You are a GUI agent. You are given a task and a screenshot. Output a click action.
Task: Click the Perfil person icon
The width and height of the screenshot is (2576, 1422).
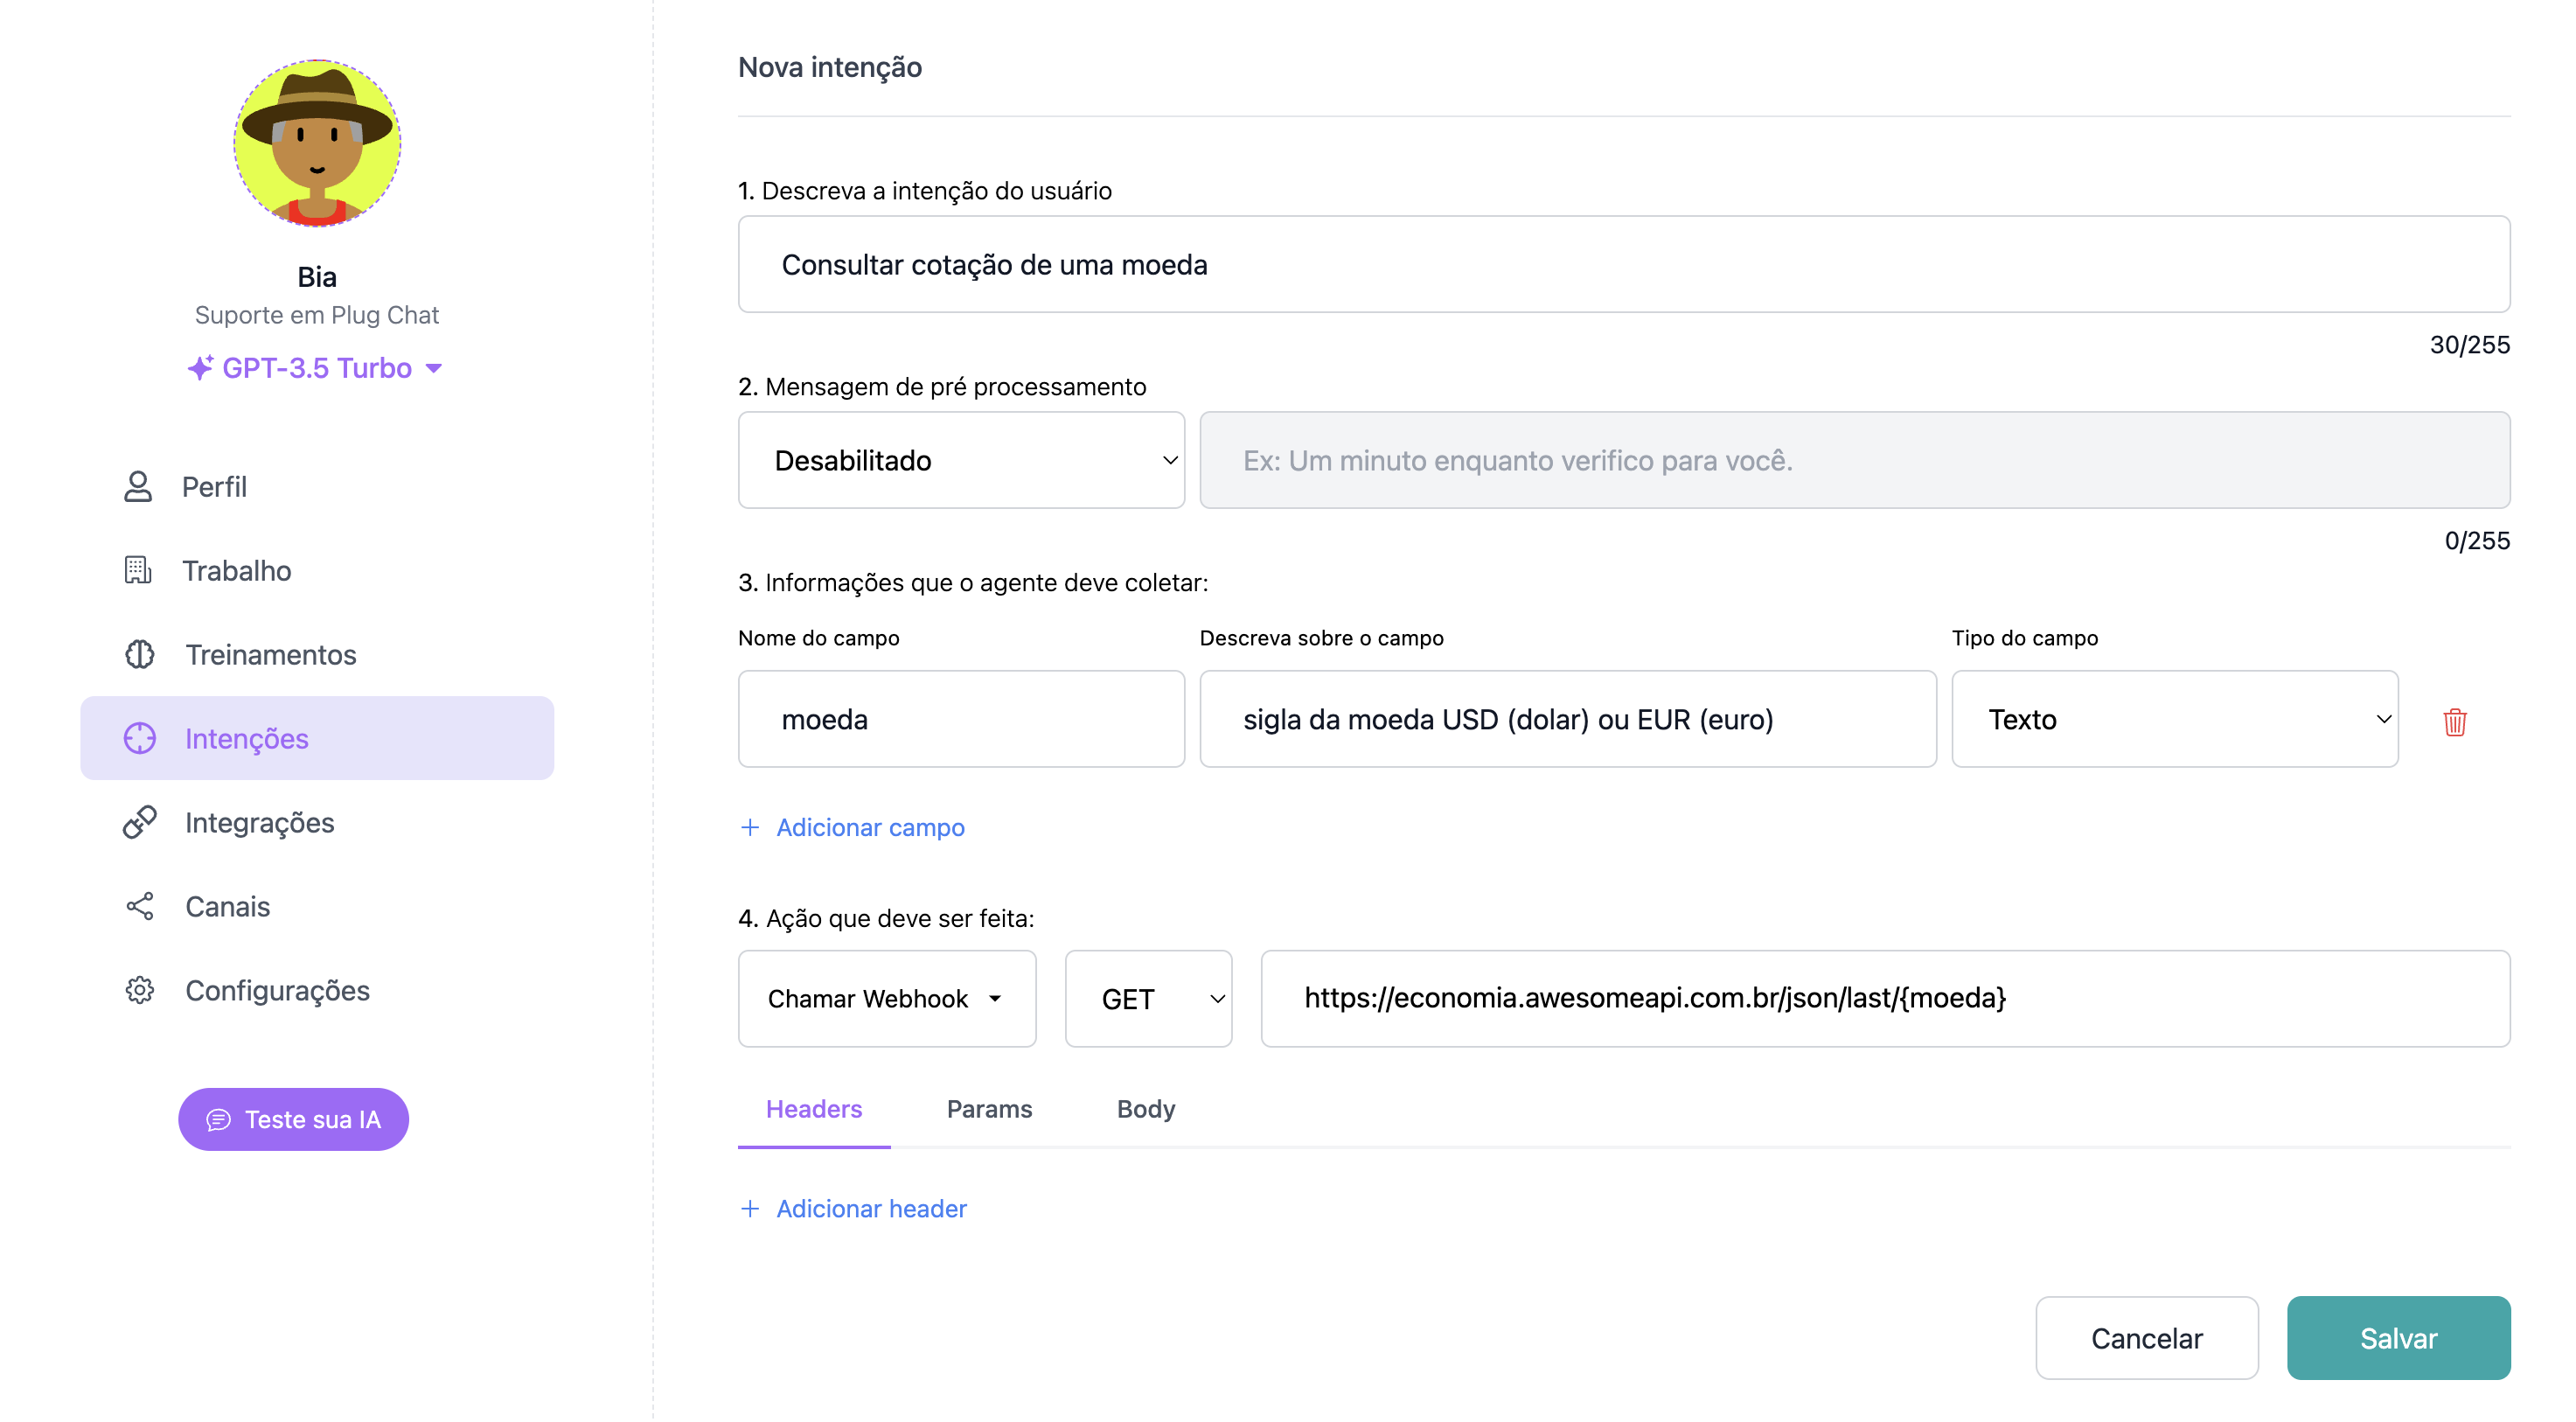point(138,487)
